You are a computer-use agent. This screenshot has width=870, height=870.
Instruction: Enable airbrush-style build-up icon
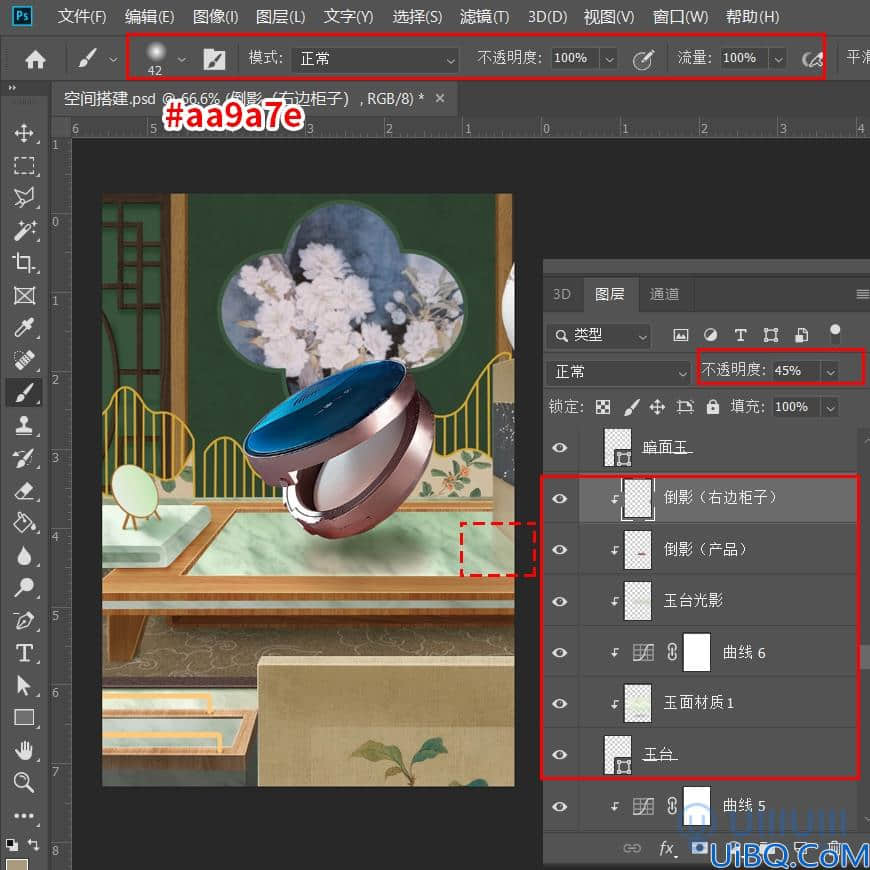pos(812,59)
